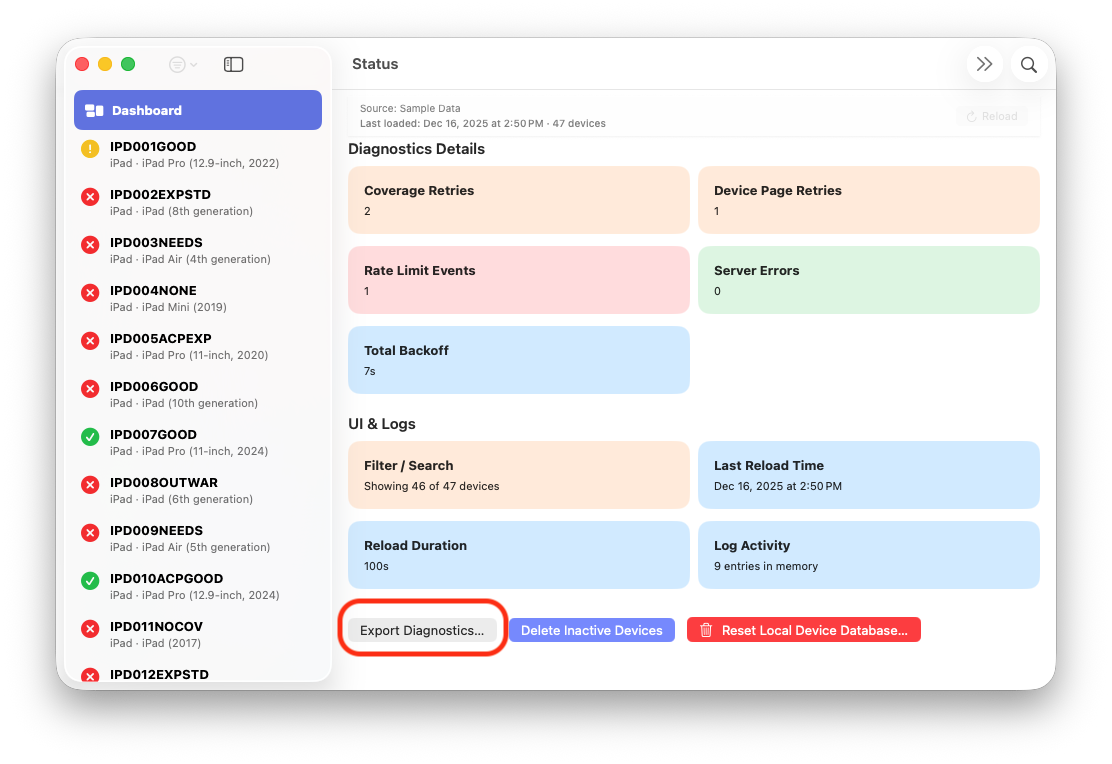This screenshot has width=1112, height=764.
Task: Click the Rate Limit Events card
Action: point(518,280)
